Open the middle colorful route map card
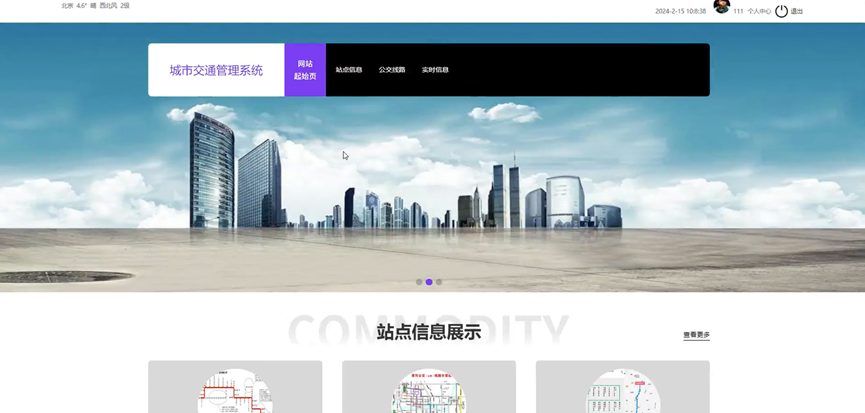The width and height of the screenshot is (865, 413). tap(429, 387)
